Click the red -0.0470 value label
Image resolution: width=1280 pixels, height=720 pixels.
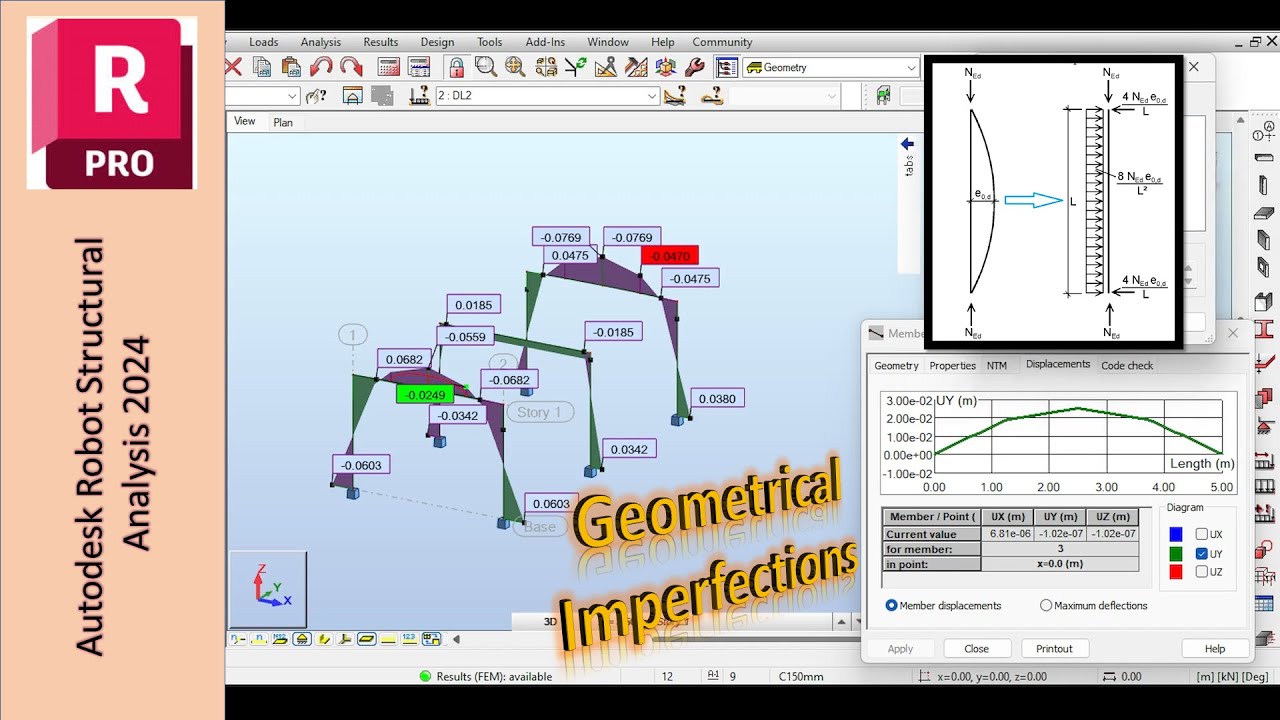pyautogui.click(x=670, y=256)
